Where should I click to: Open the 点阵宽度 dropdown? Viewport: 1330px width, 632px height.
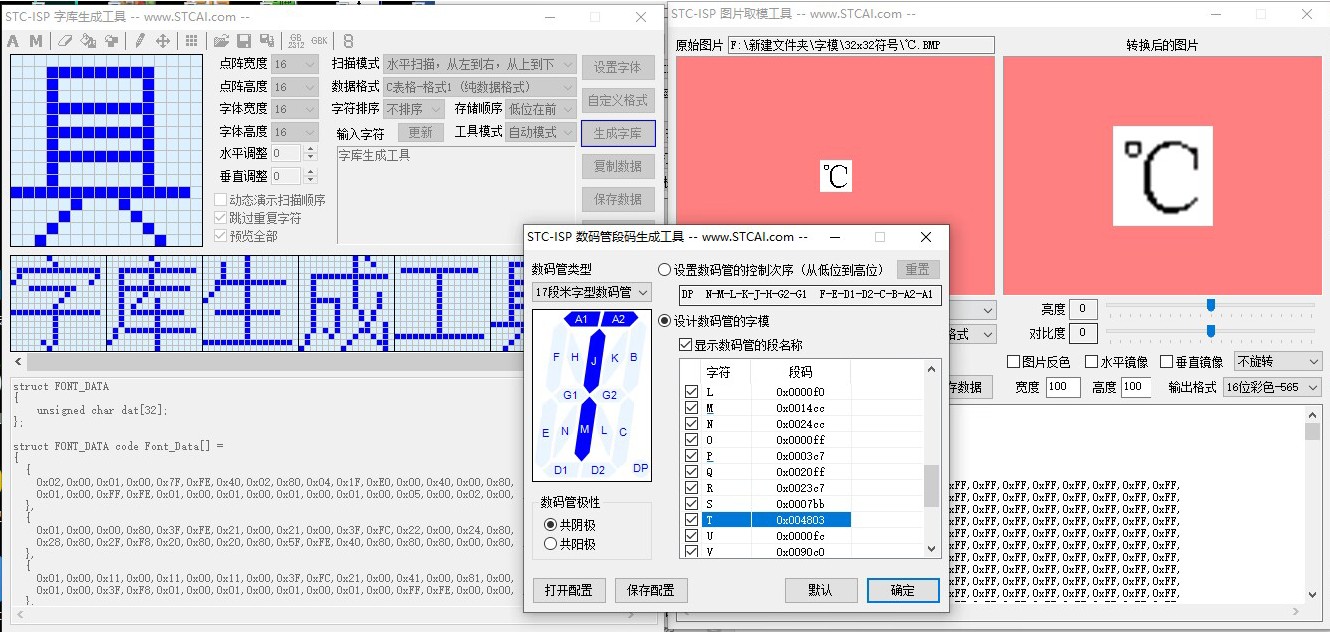(x=294, y=63)
